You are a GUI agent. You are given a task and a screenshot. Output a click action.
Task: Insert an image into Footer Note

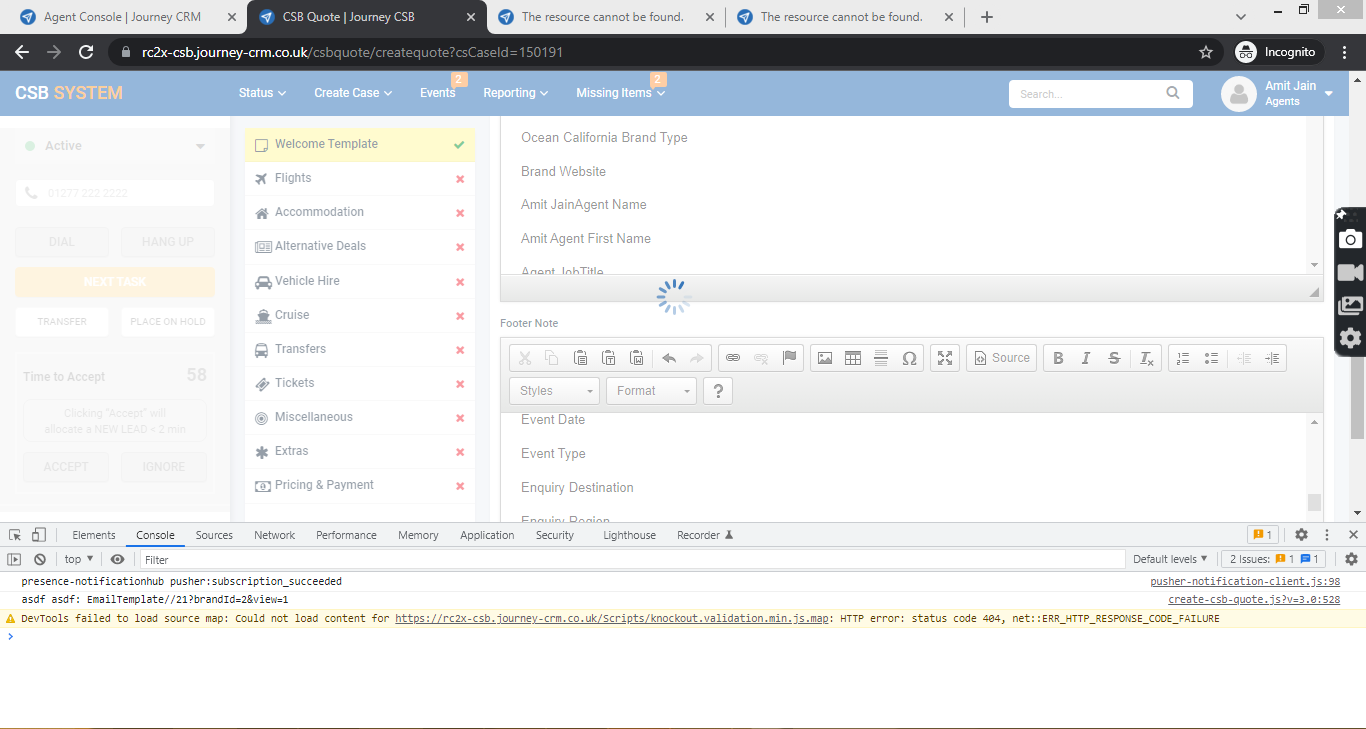(x=825, y=358)
